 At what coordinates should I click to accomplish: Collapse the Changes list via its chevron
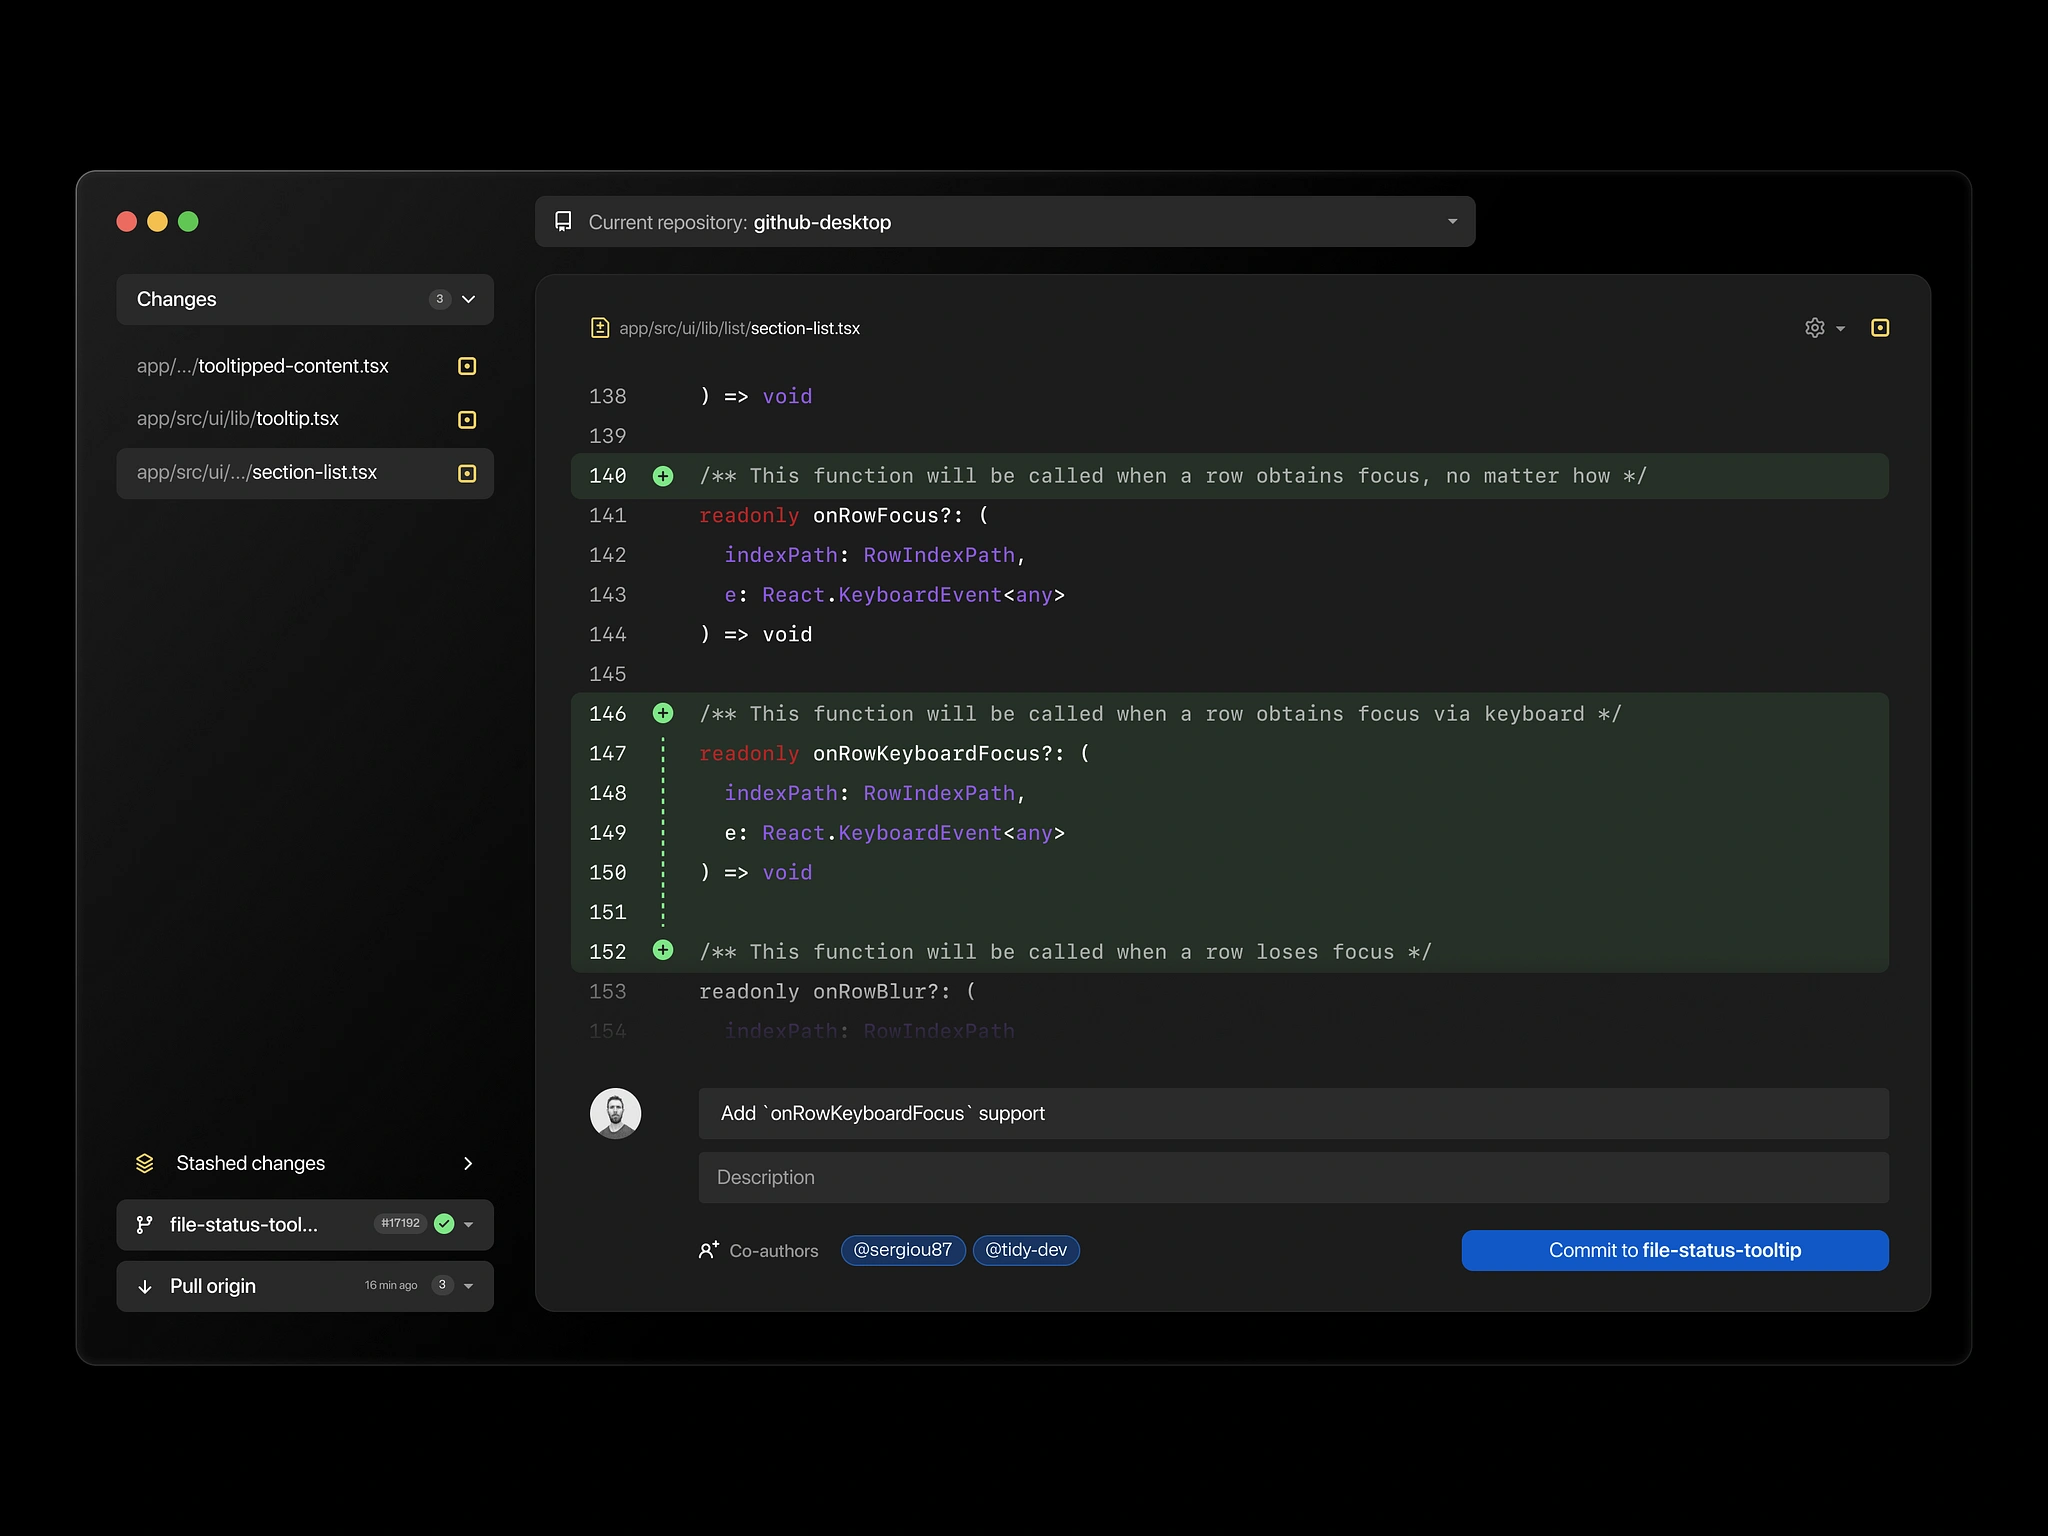467,299
